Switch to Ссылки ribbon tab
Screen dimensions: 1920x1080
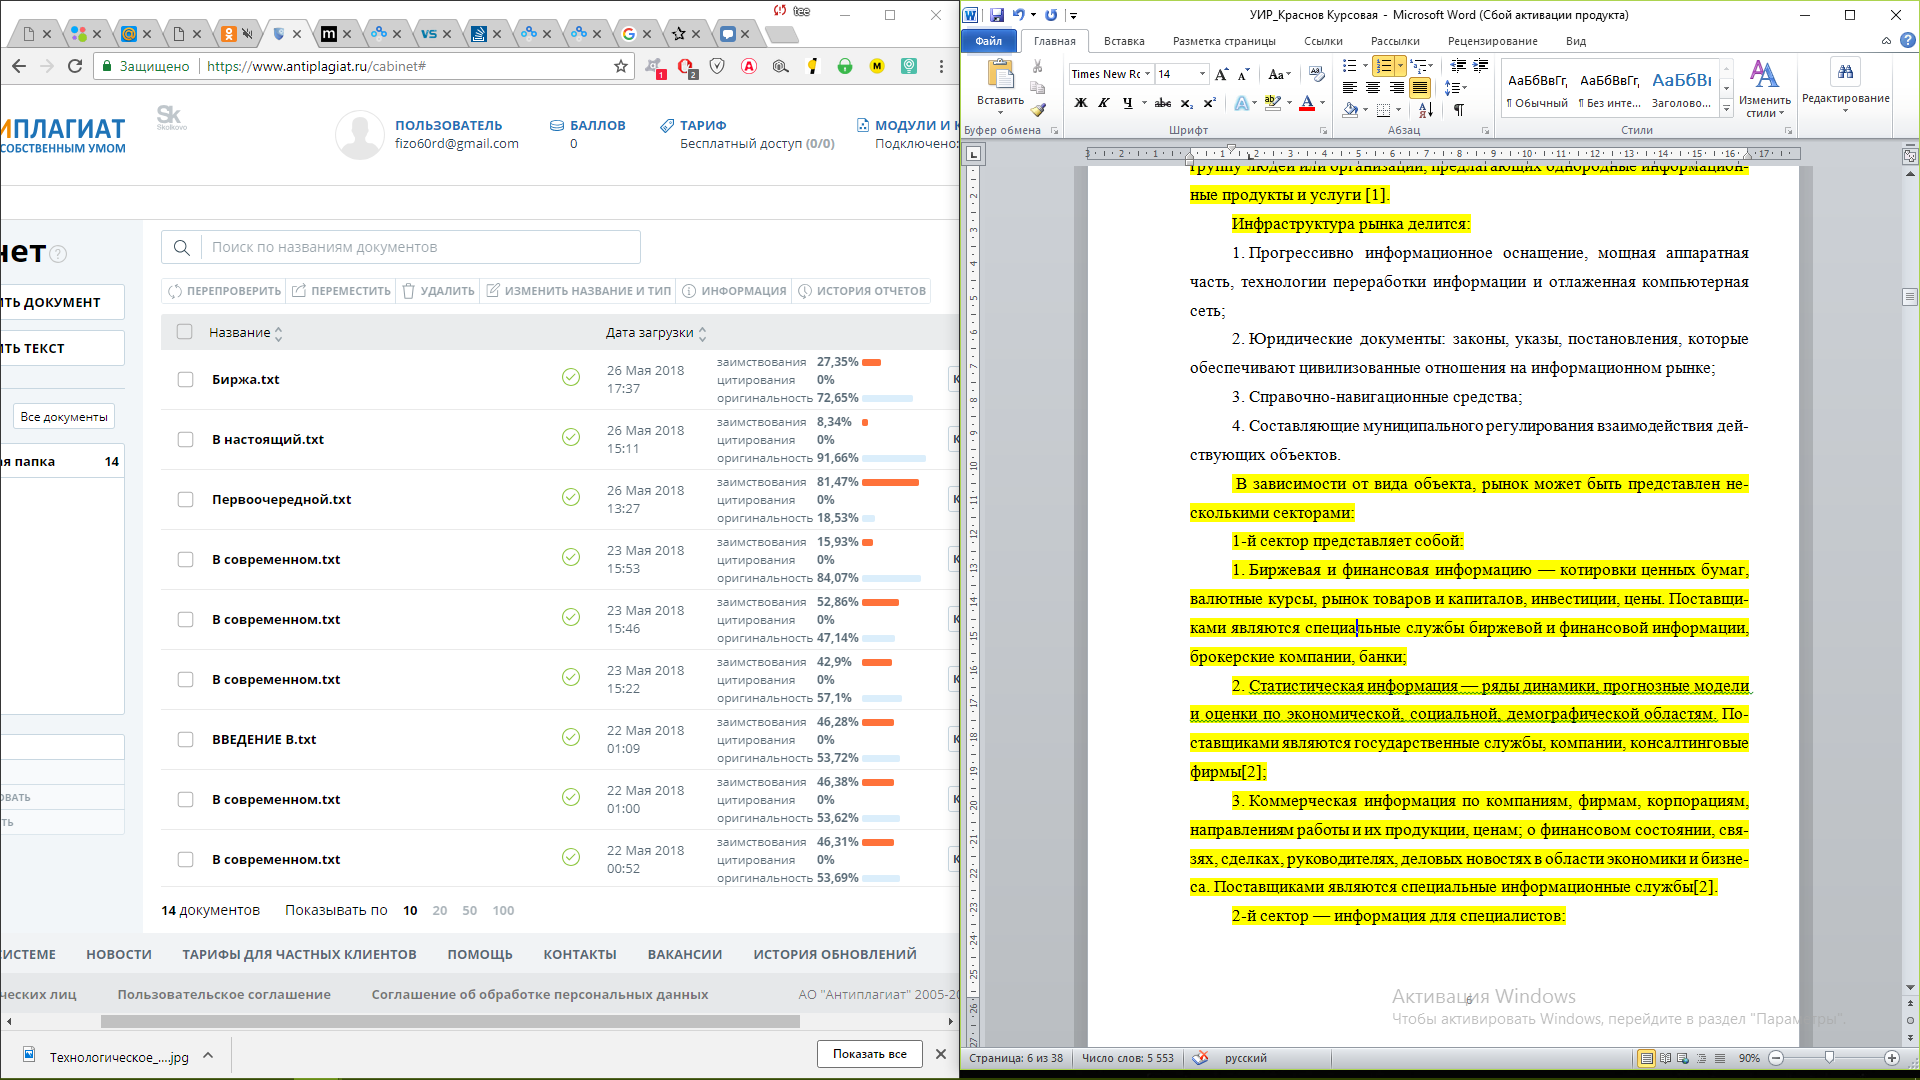pyautogui.click(x=1323, y=41)
